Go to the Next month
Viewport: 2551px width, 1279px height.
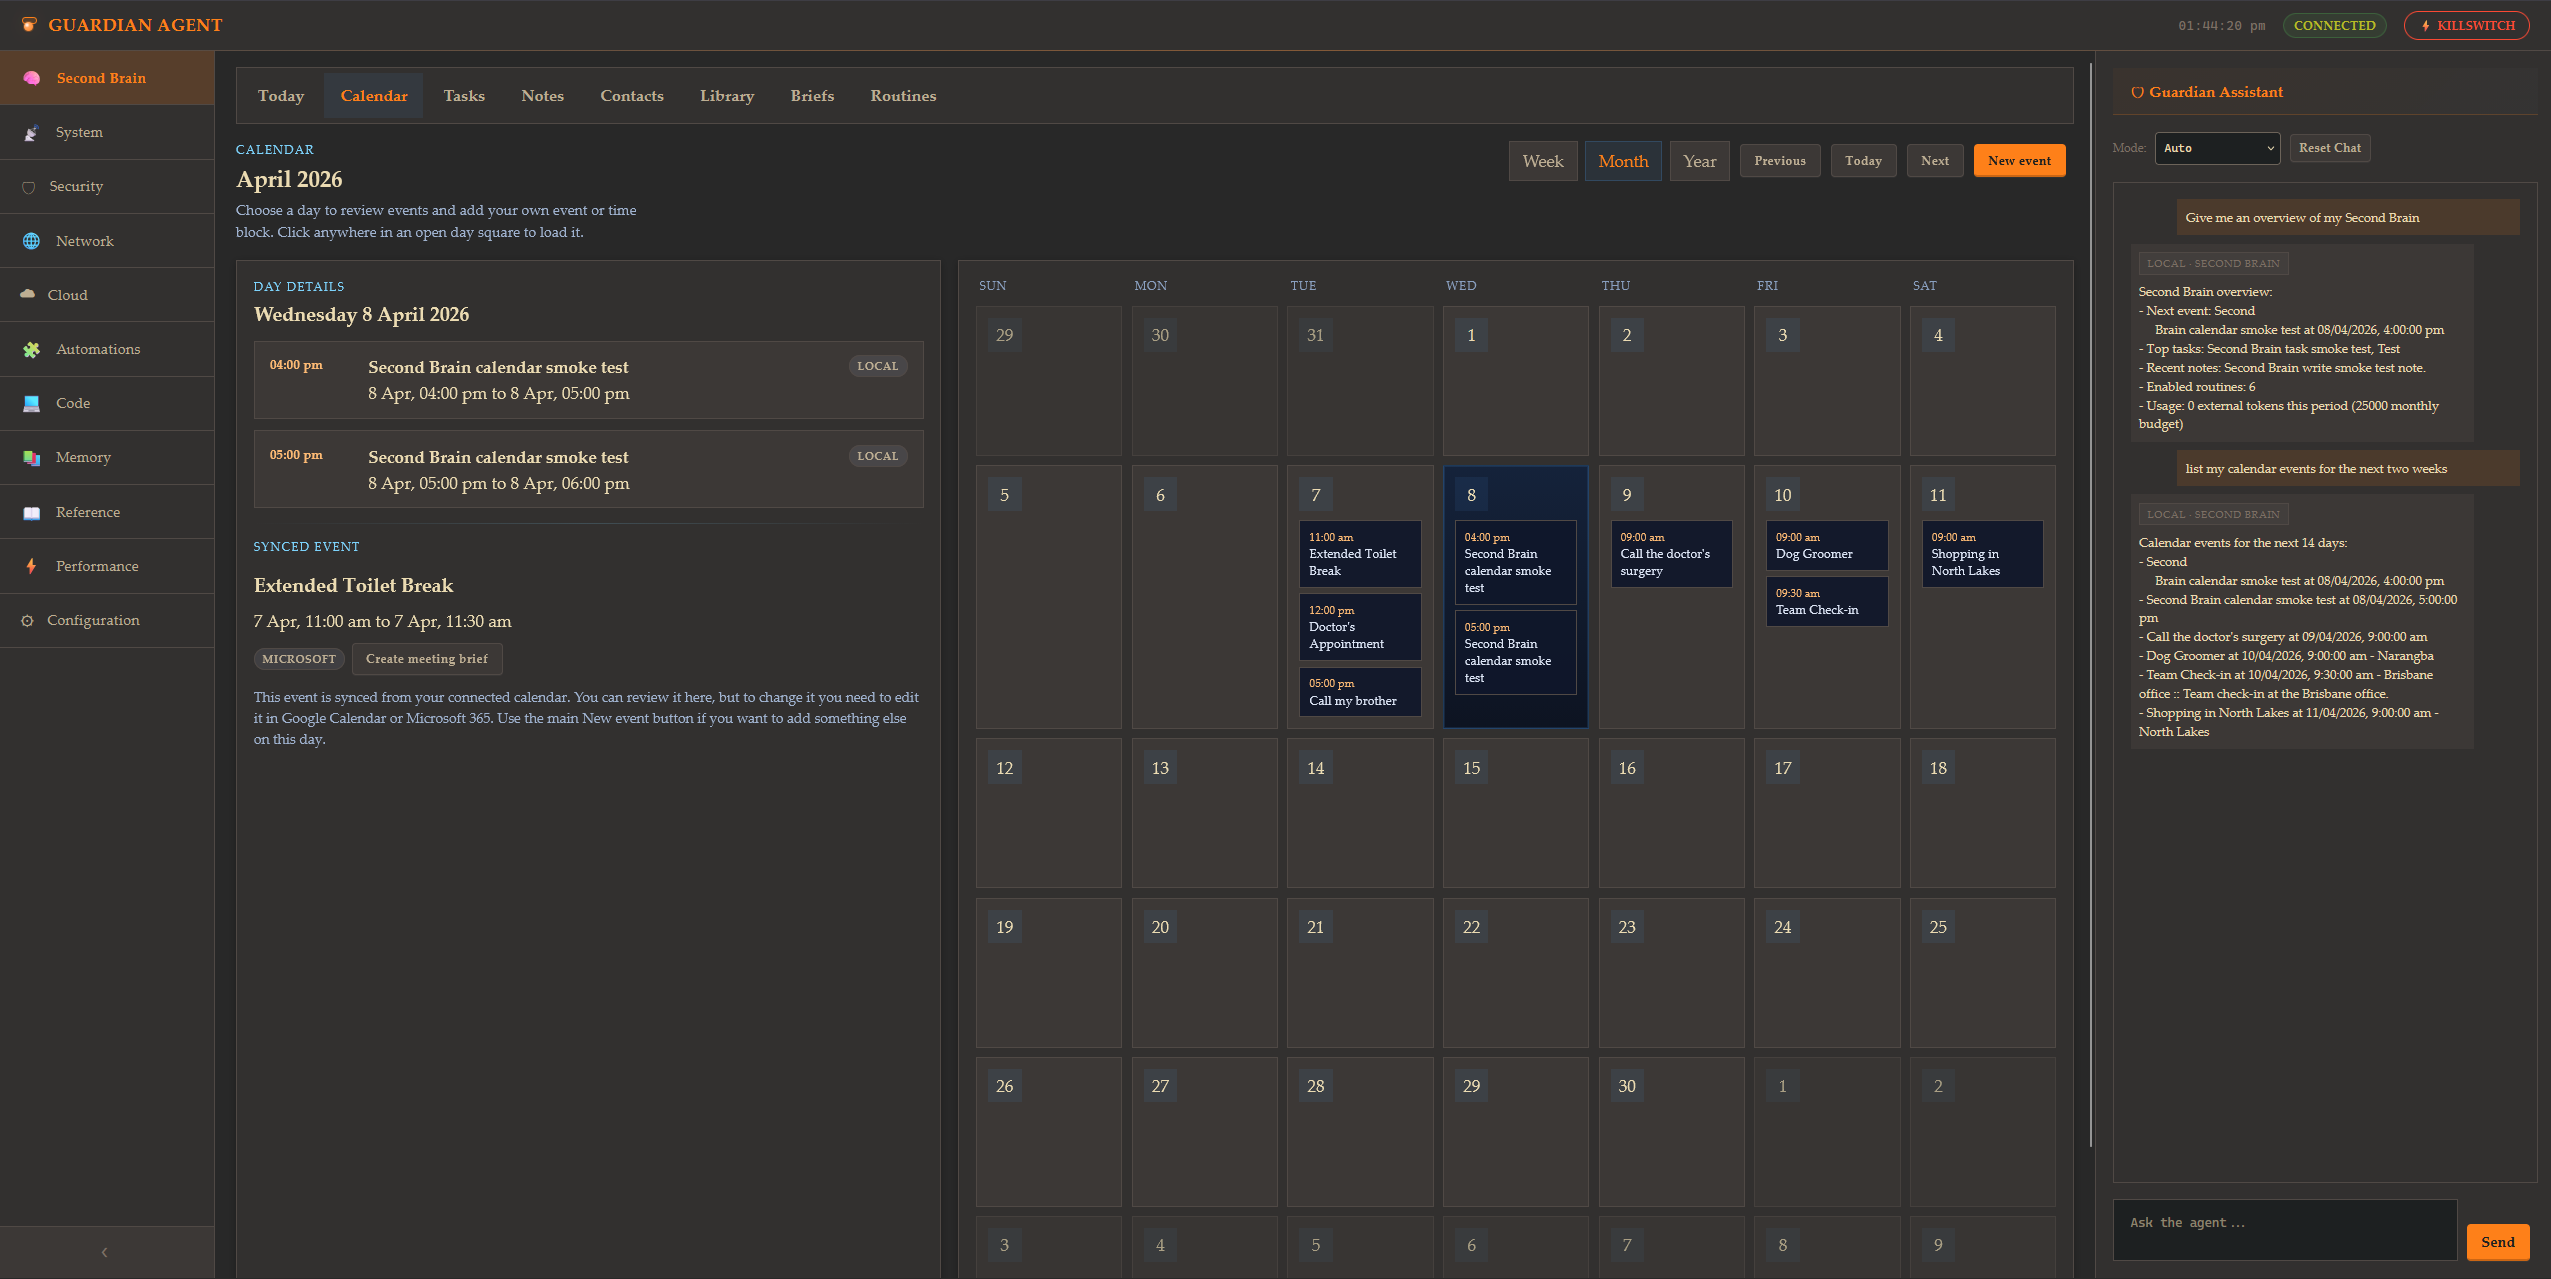(1935, 161)
